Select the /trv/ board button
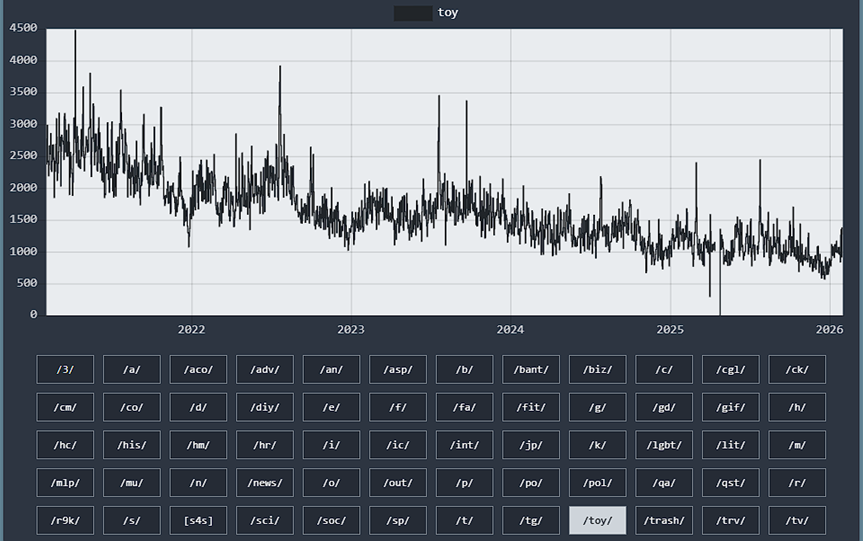 [x=730, y=520]
